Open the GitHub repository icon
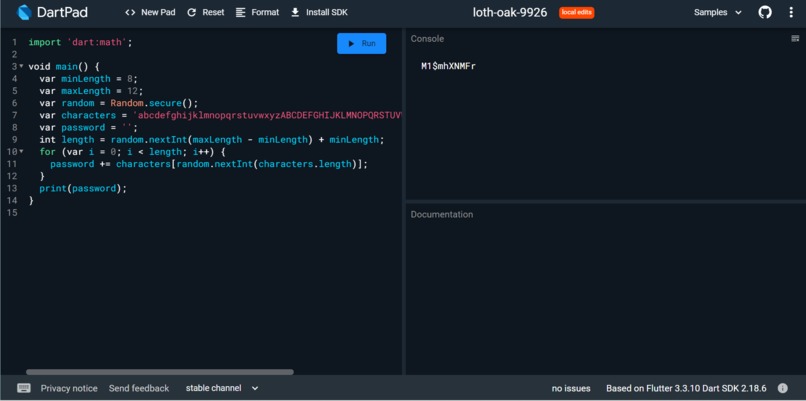The width and height of the screenshot is (806, 401). 765,12
